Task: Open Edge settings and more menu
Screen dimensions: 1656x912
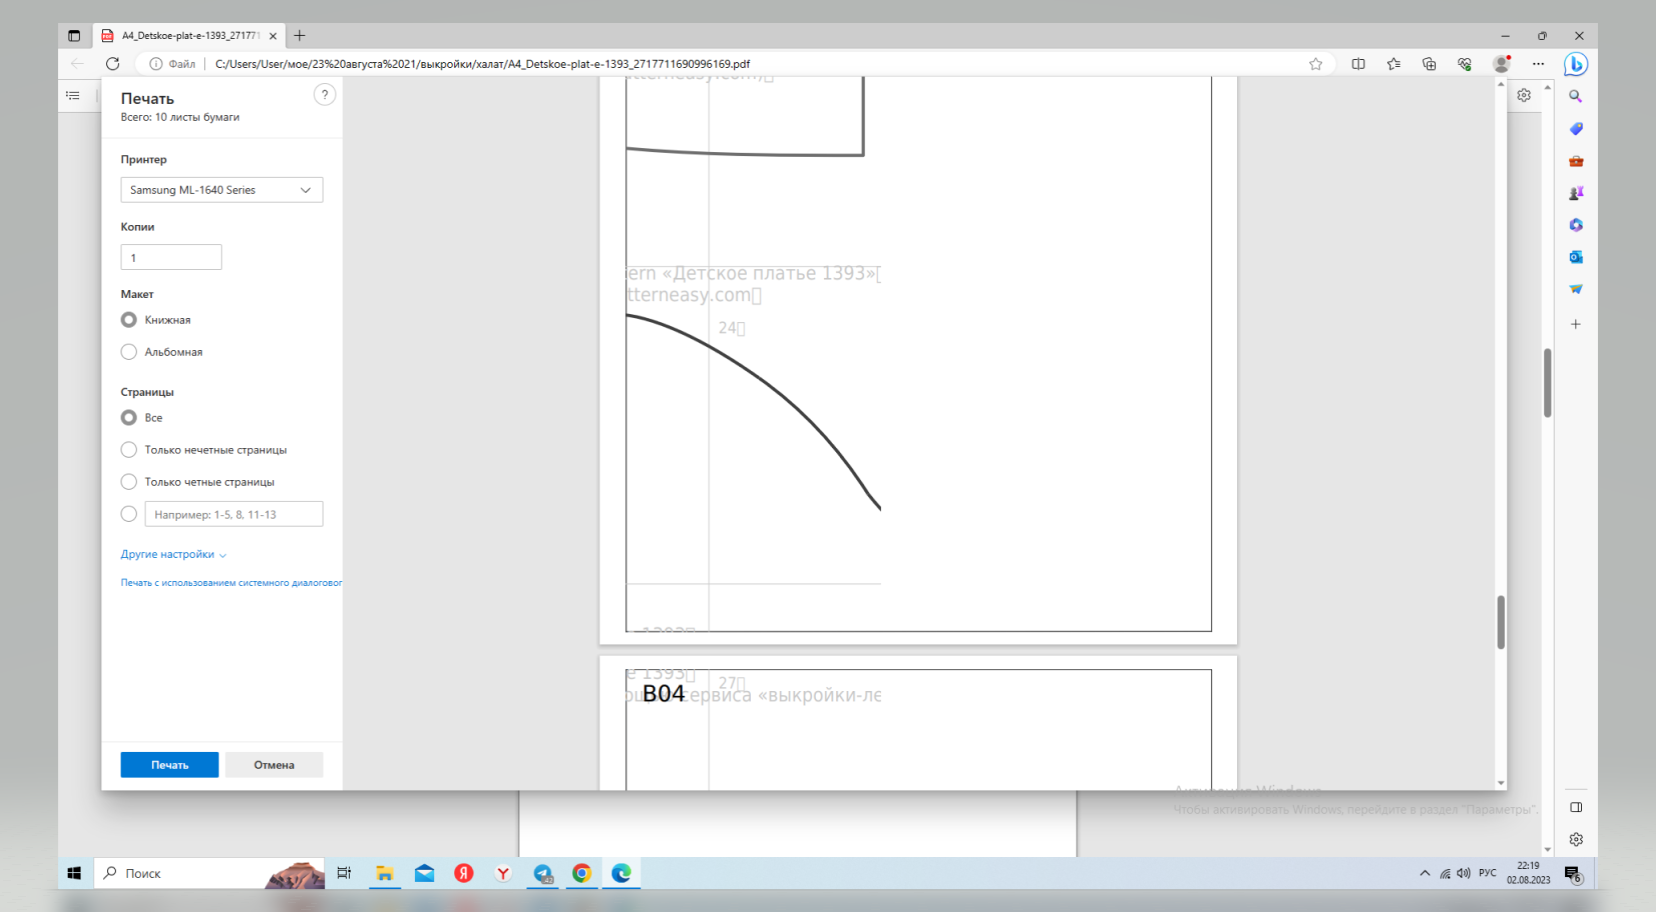Action: point(1538,64)
